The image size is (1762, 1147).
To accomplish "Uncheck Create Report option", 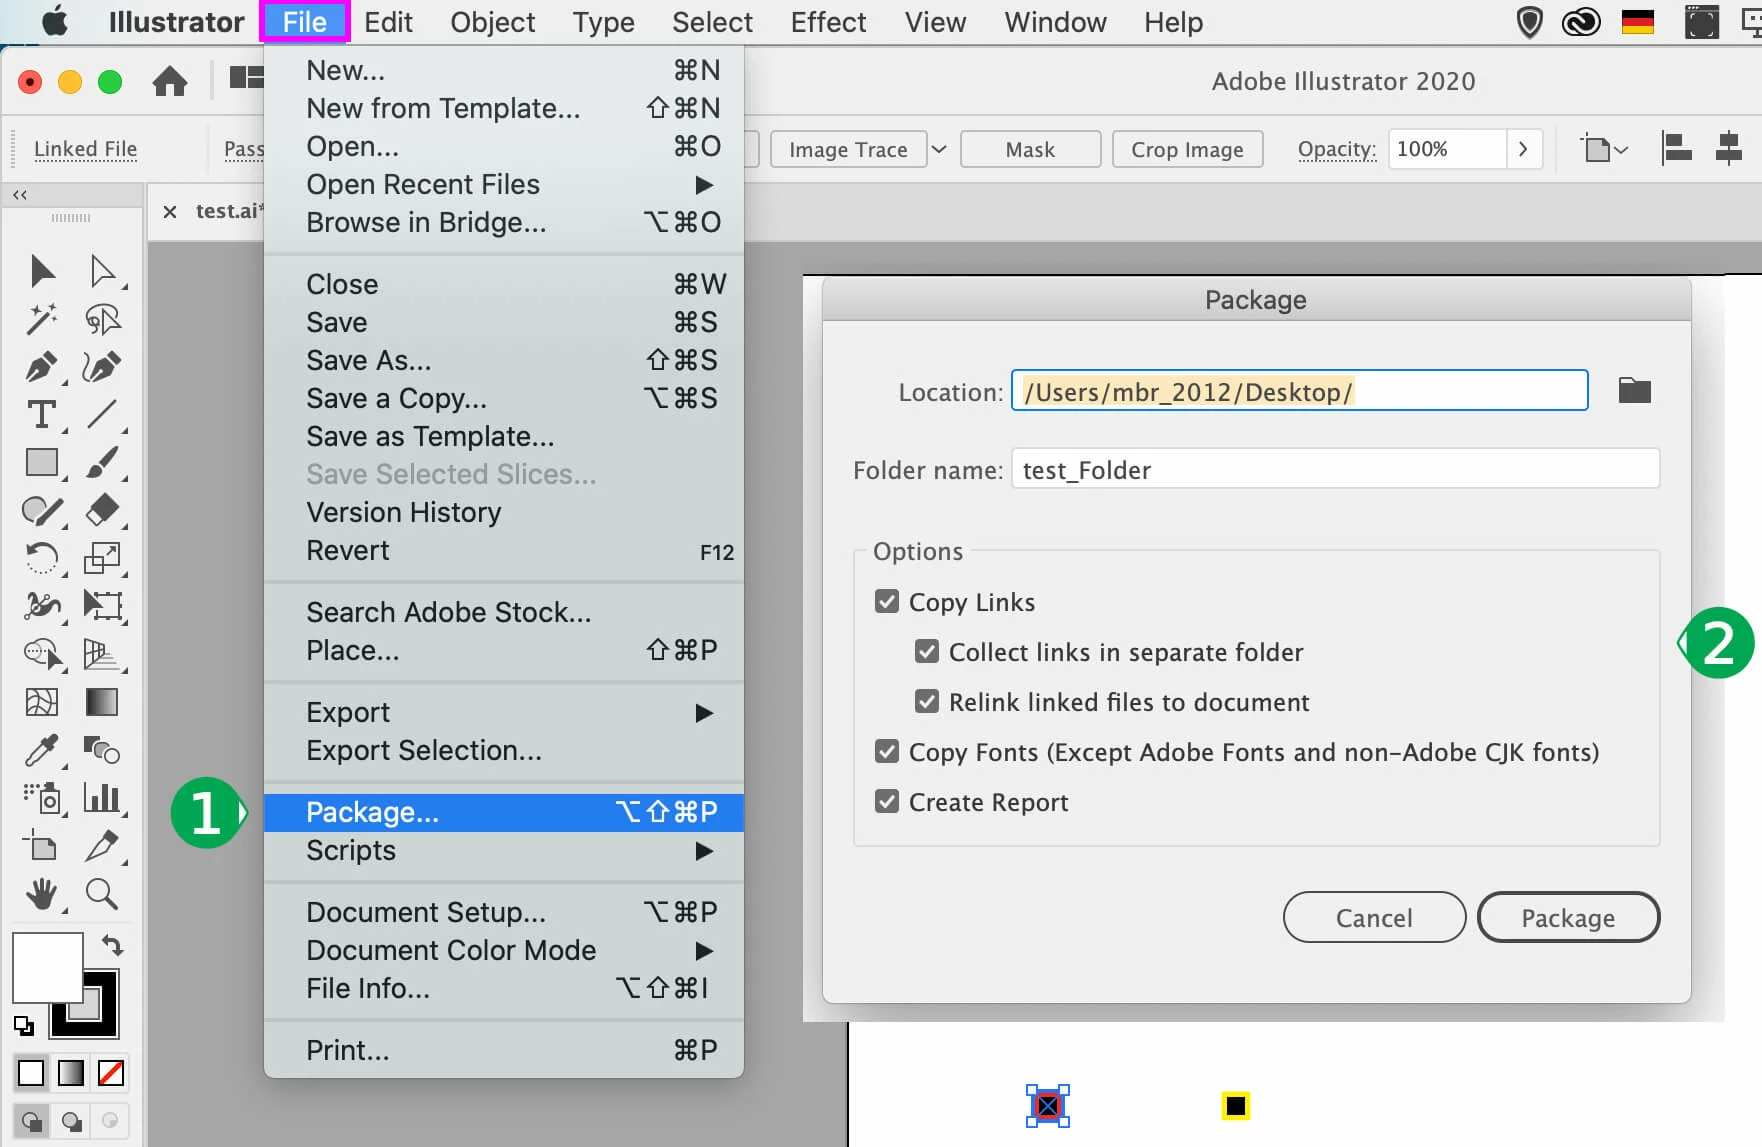I will point(887,802).
